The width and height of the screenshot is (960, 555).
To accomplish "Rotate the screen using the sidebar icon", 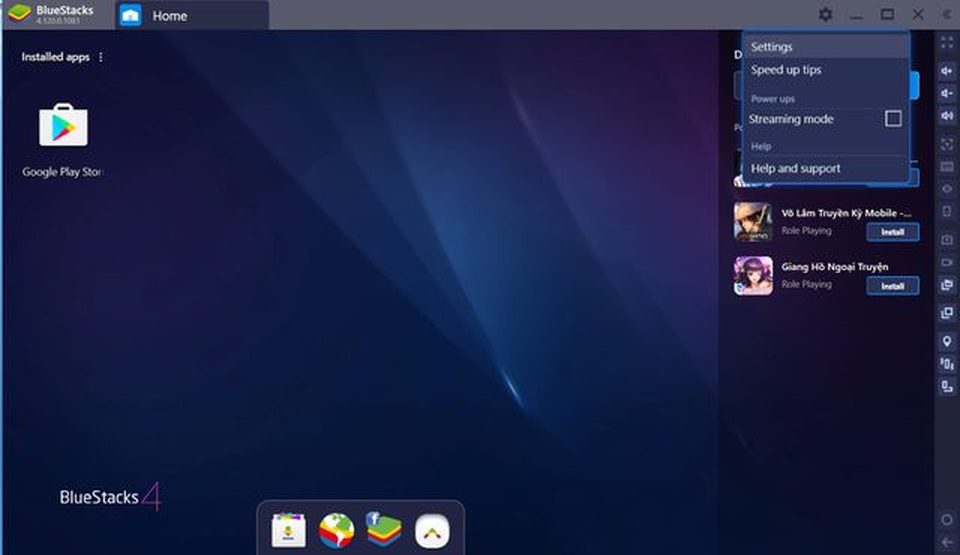I will (x=947, y=386).
